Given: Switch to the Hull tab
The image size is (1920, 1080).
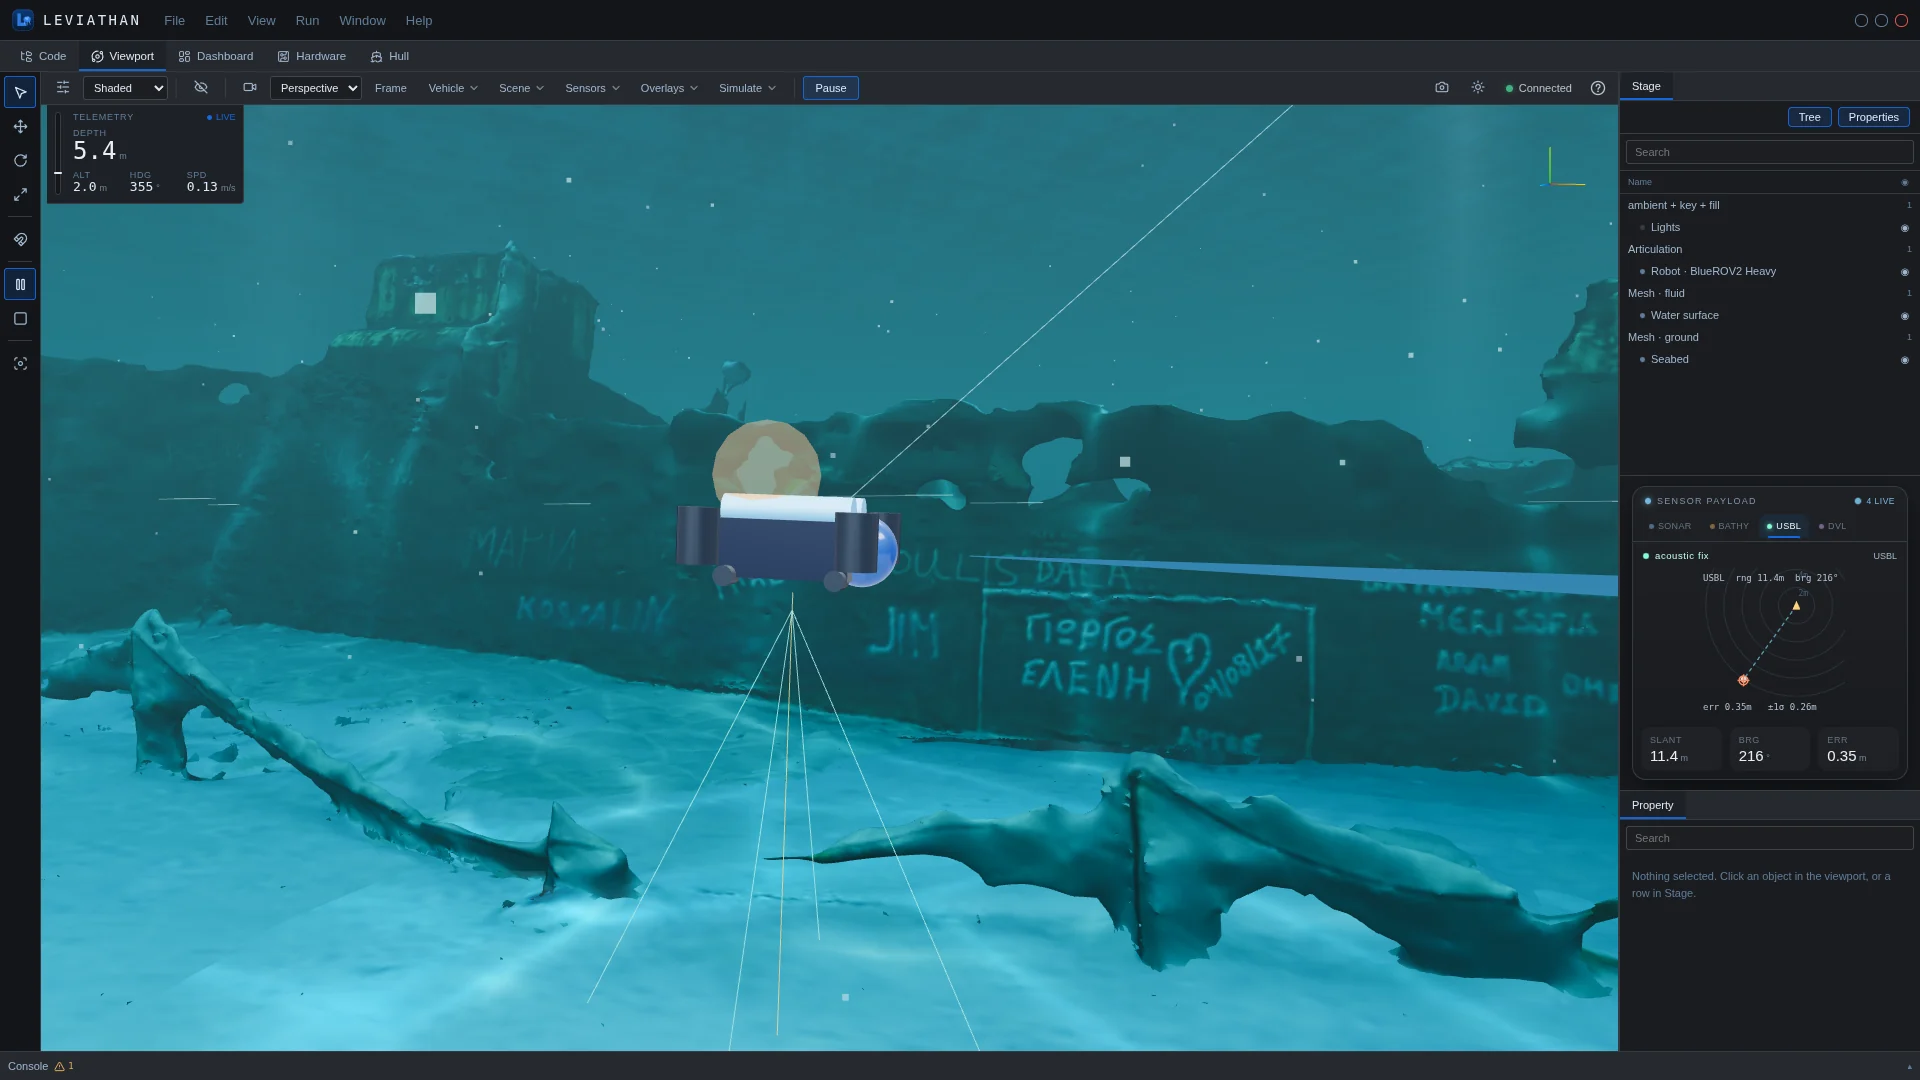Looking at the screenshot, I should click(x=389, y=56).
